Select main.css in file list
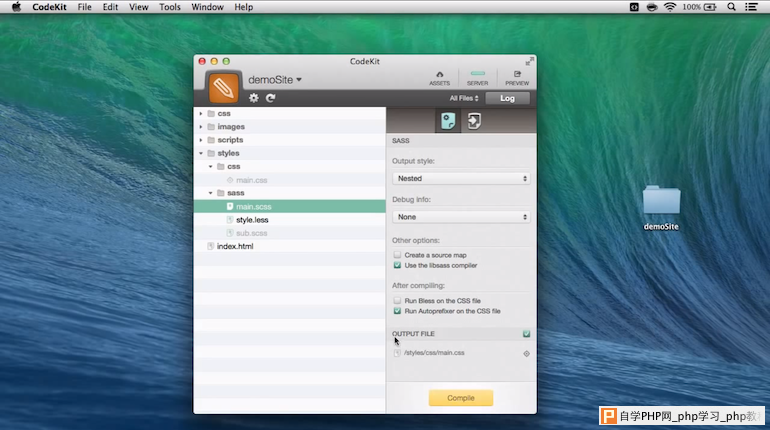The image size is (770, 430). [290, 180]
